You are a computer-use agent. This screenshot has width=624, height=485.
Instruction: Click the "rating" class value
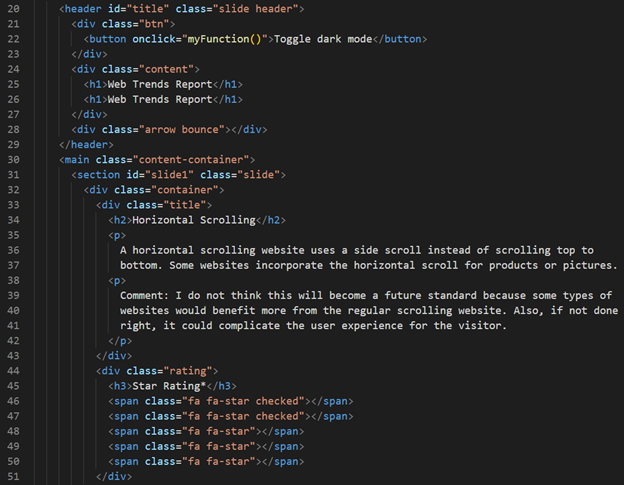point(187,371)
